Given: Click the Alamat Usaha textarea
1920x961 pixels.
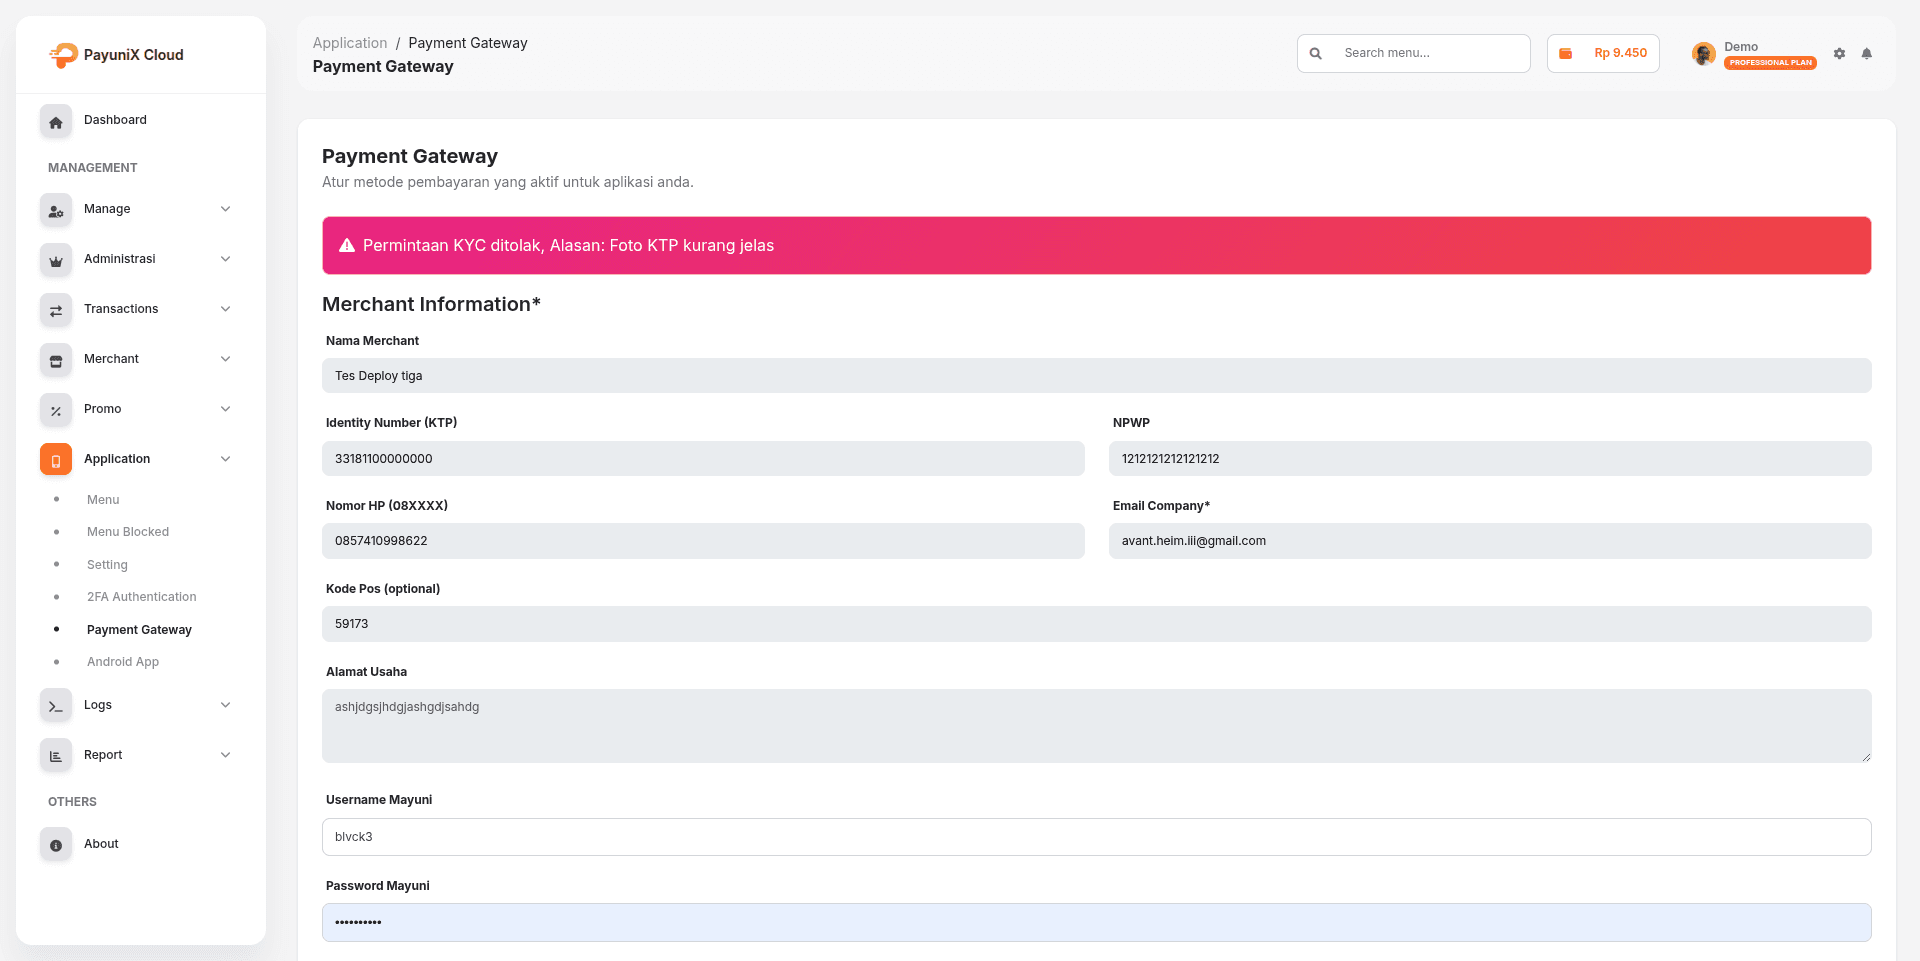Looking at the screenshot, I should click(1097, 726).
